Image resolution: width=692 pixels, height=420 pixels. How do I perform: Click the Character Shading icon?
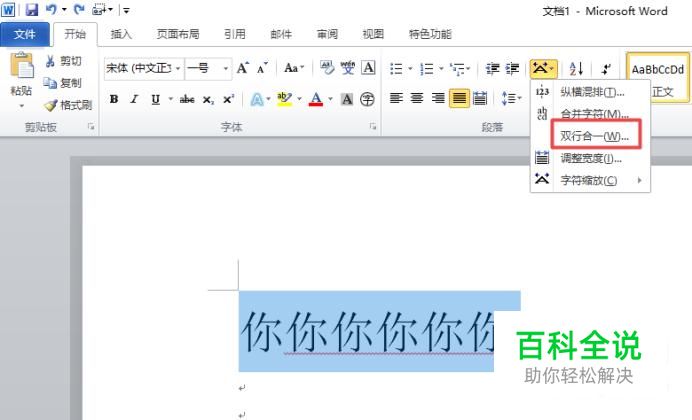(x=347, y=99)
